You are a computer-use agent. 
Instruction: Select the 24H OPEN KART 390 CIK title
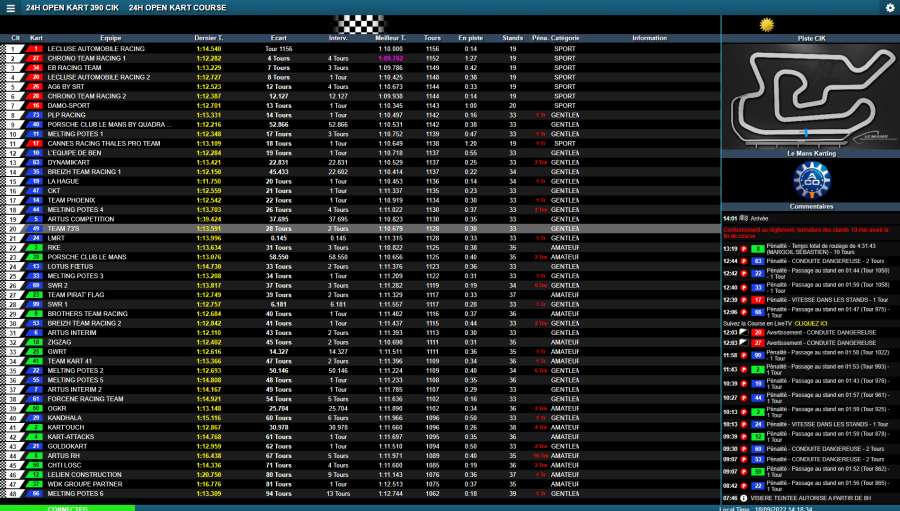(x=70, y=8)
